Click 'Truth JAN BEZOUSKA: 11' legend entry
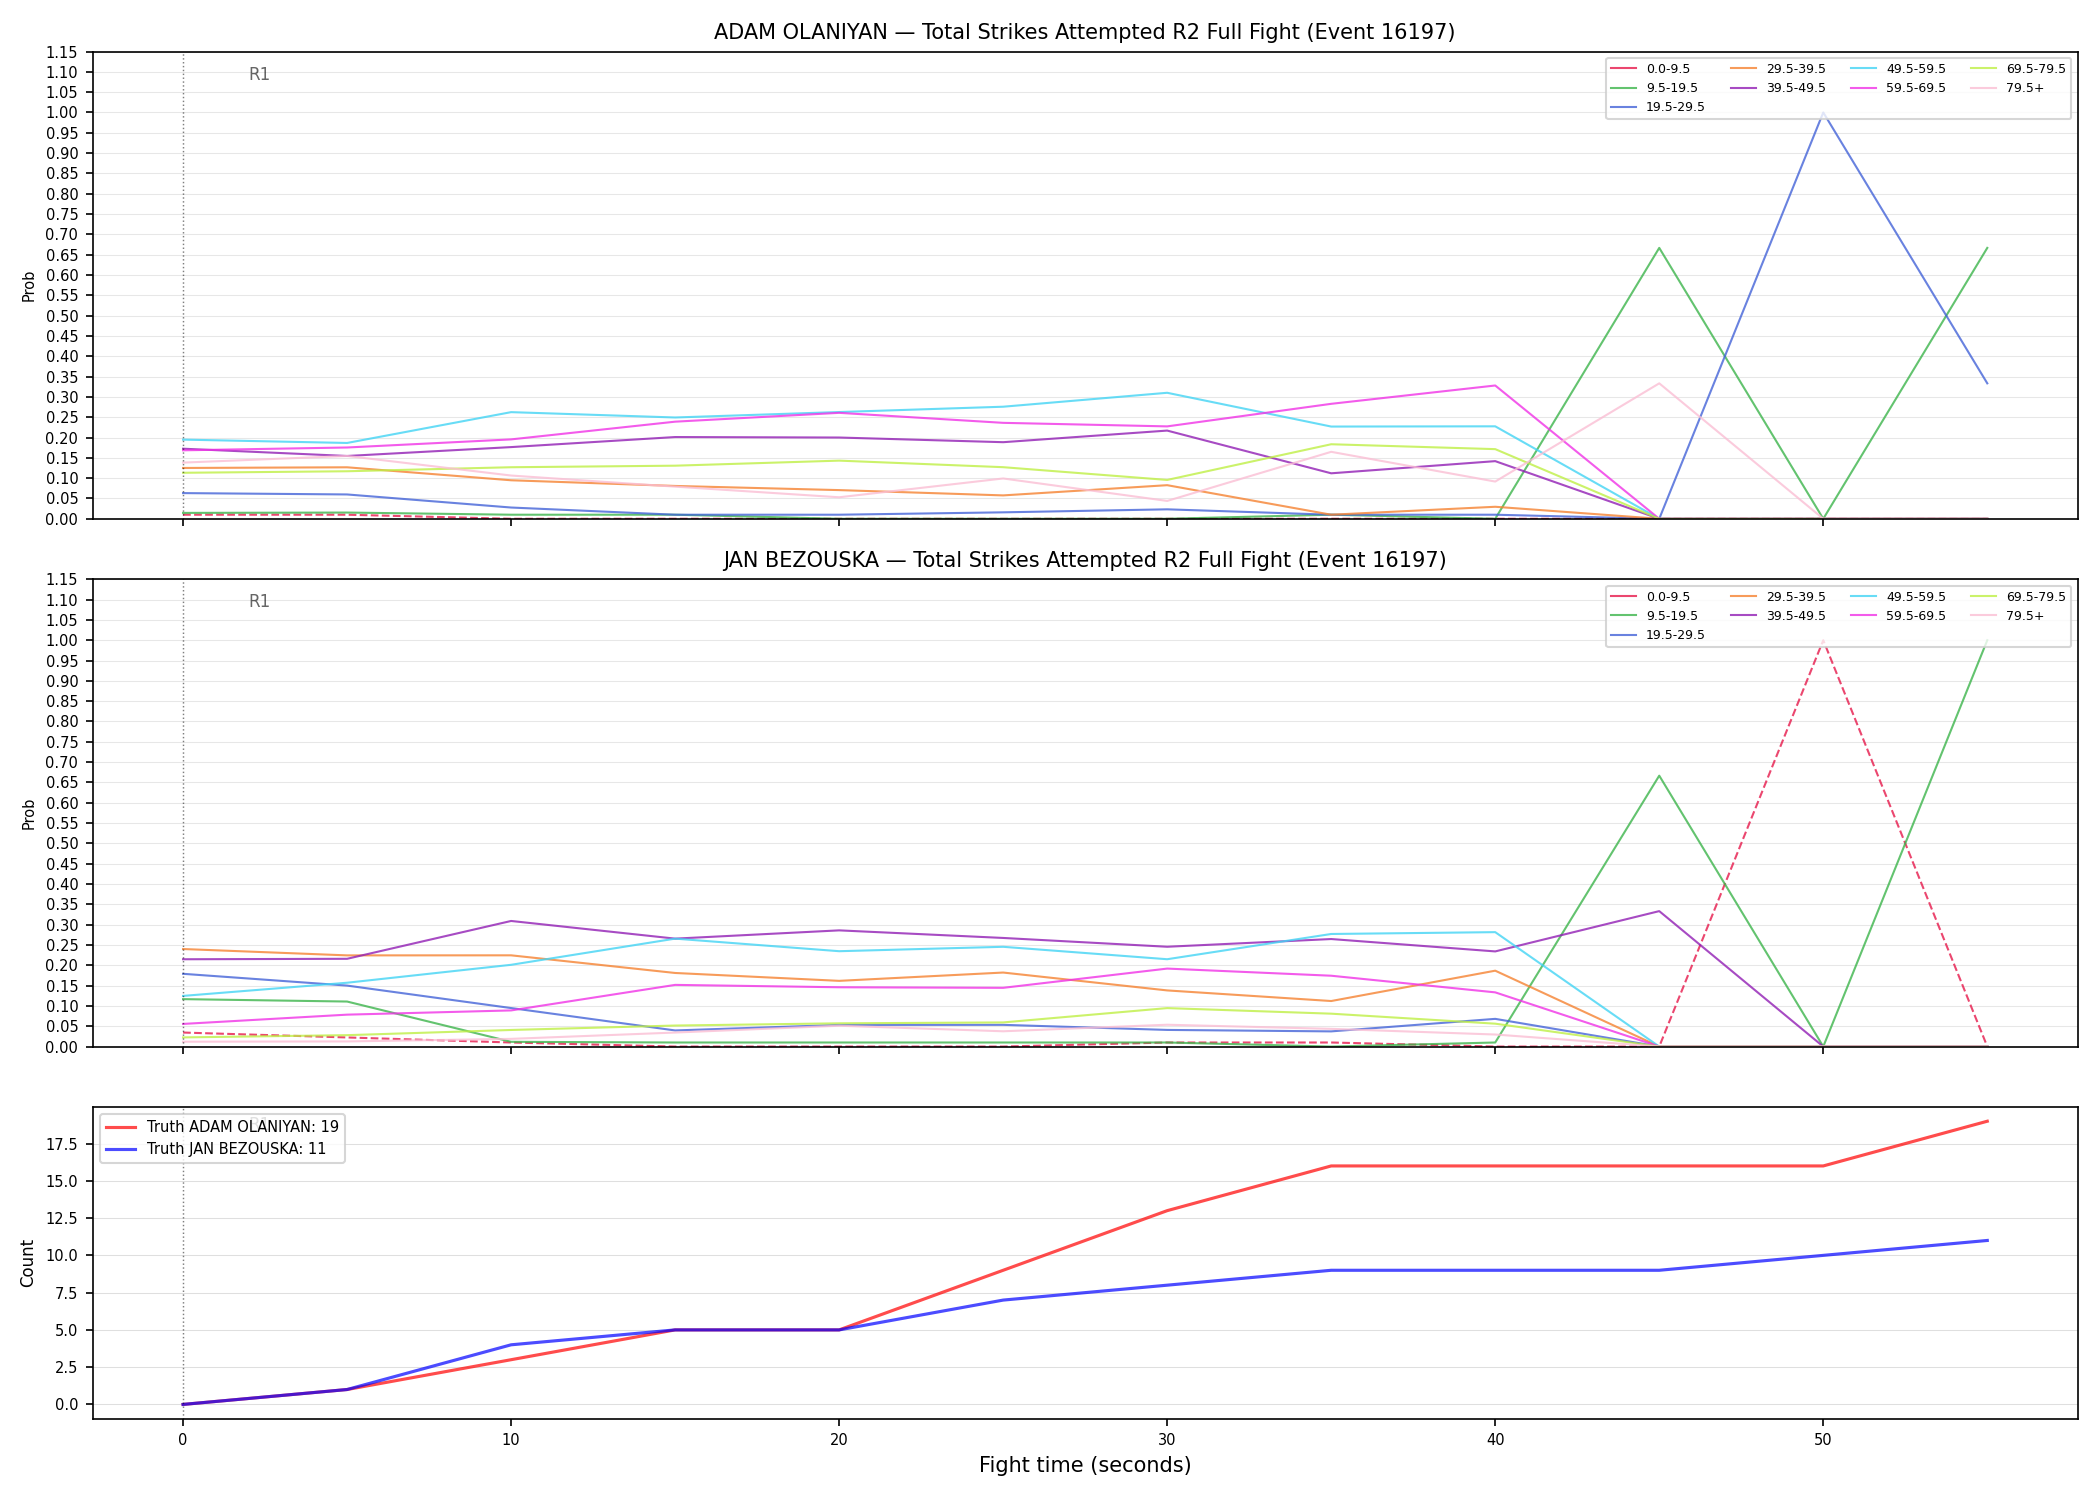 [216, 1149]
